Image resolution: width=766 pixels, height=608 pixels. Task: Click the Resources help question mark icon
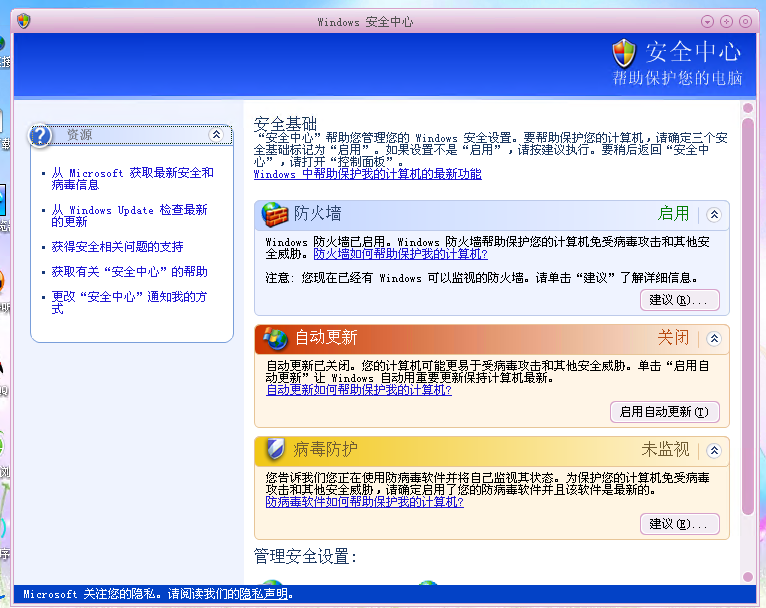pos(40,135)
